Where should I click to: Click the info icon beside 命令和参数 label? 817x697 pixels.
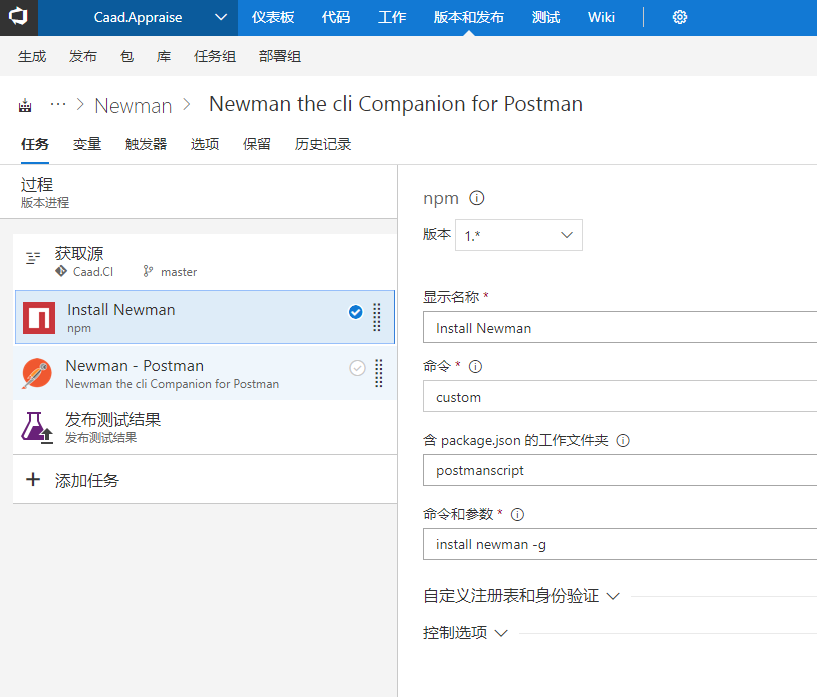[x=517, y=515]
